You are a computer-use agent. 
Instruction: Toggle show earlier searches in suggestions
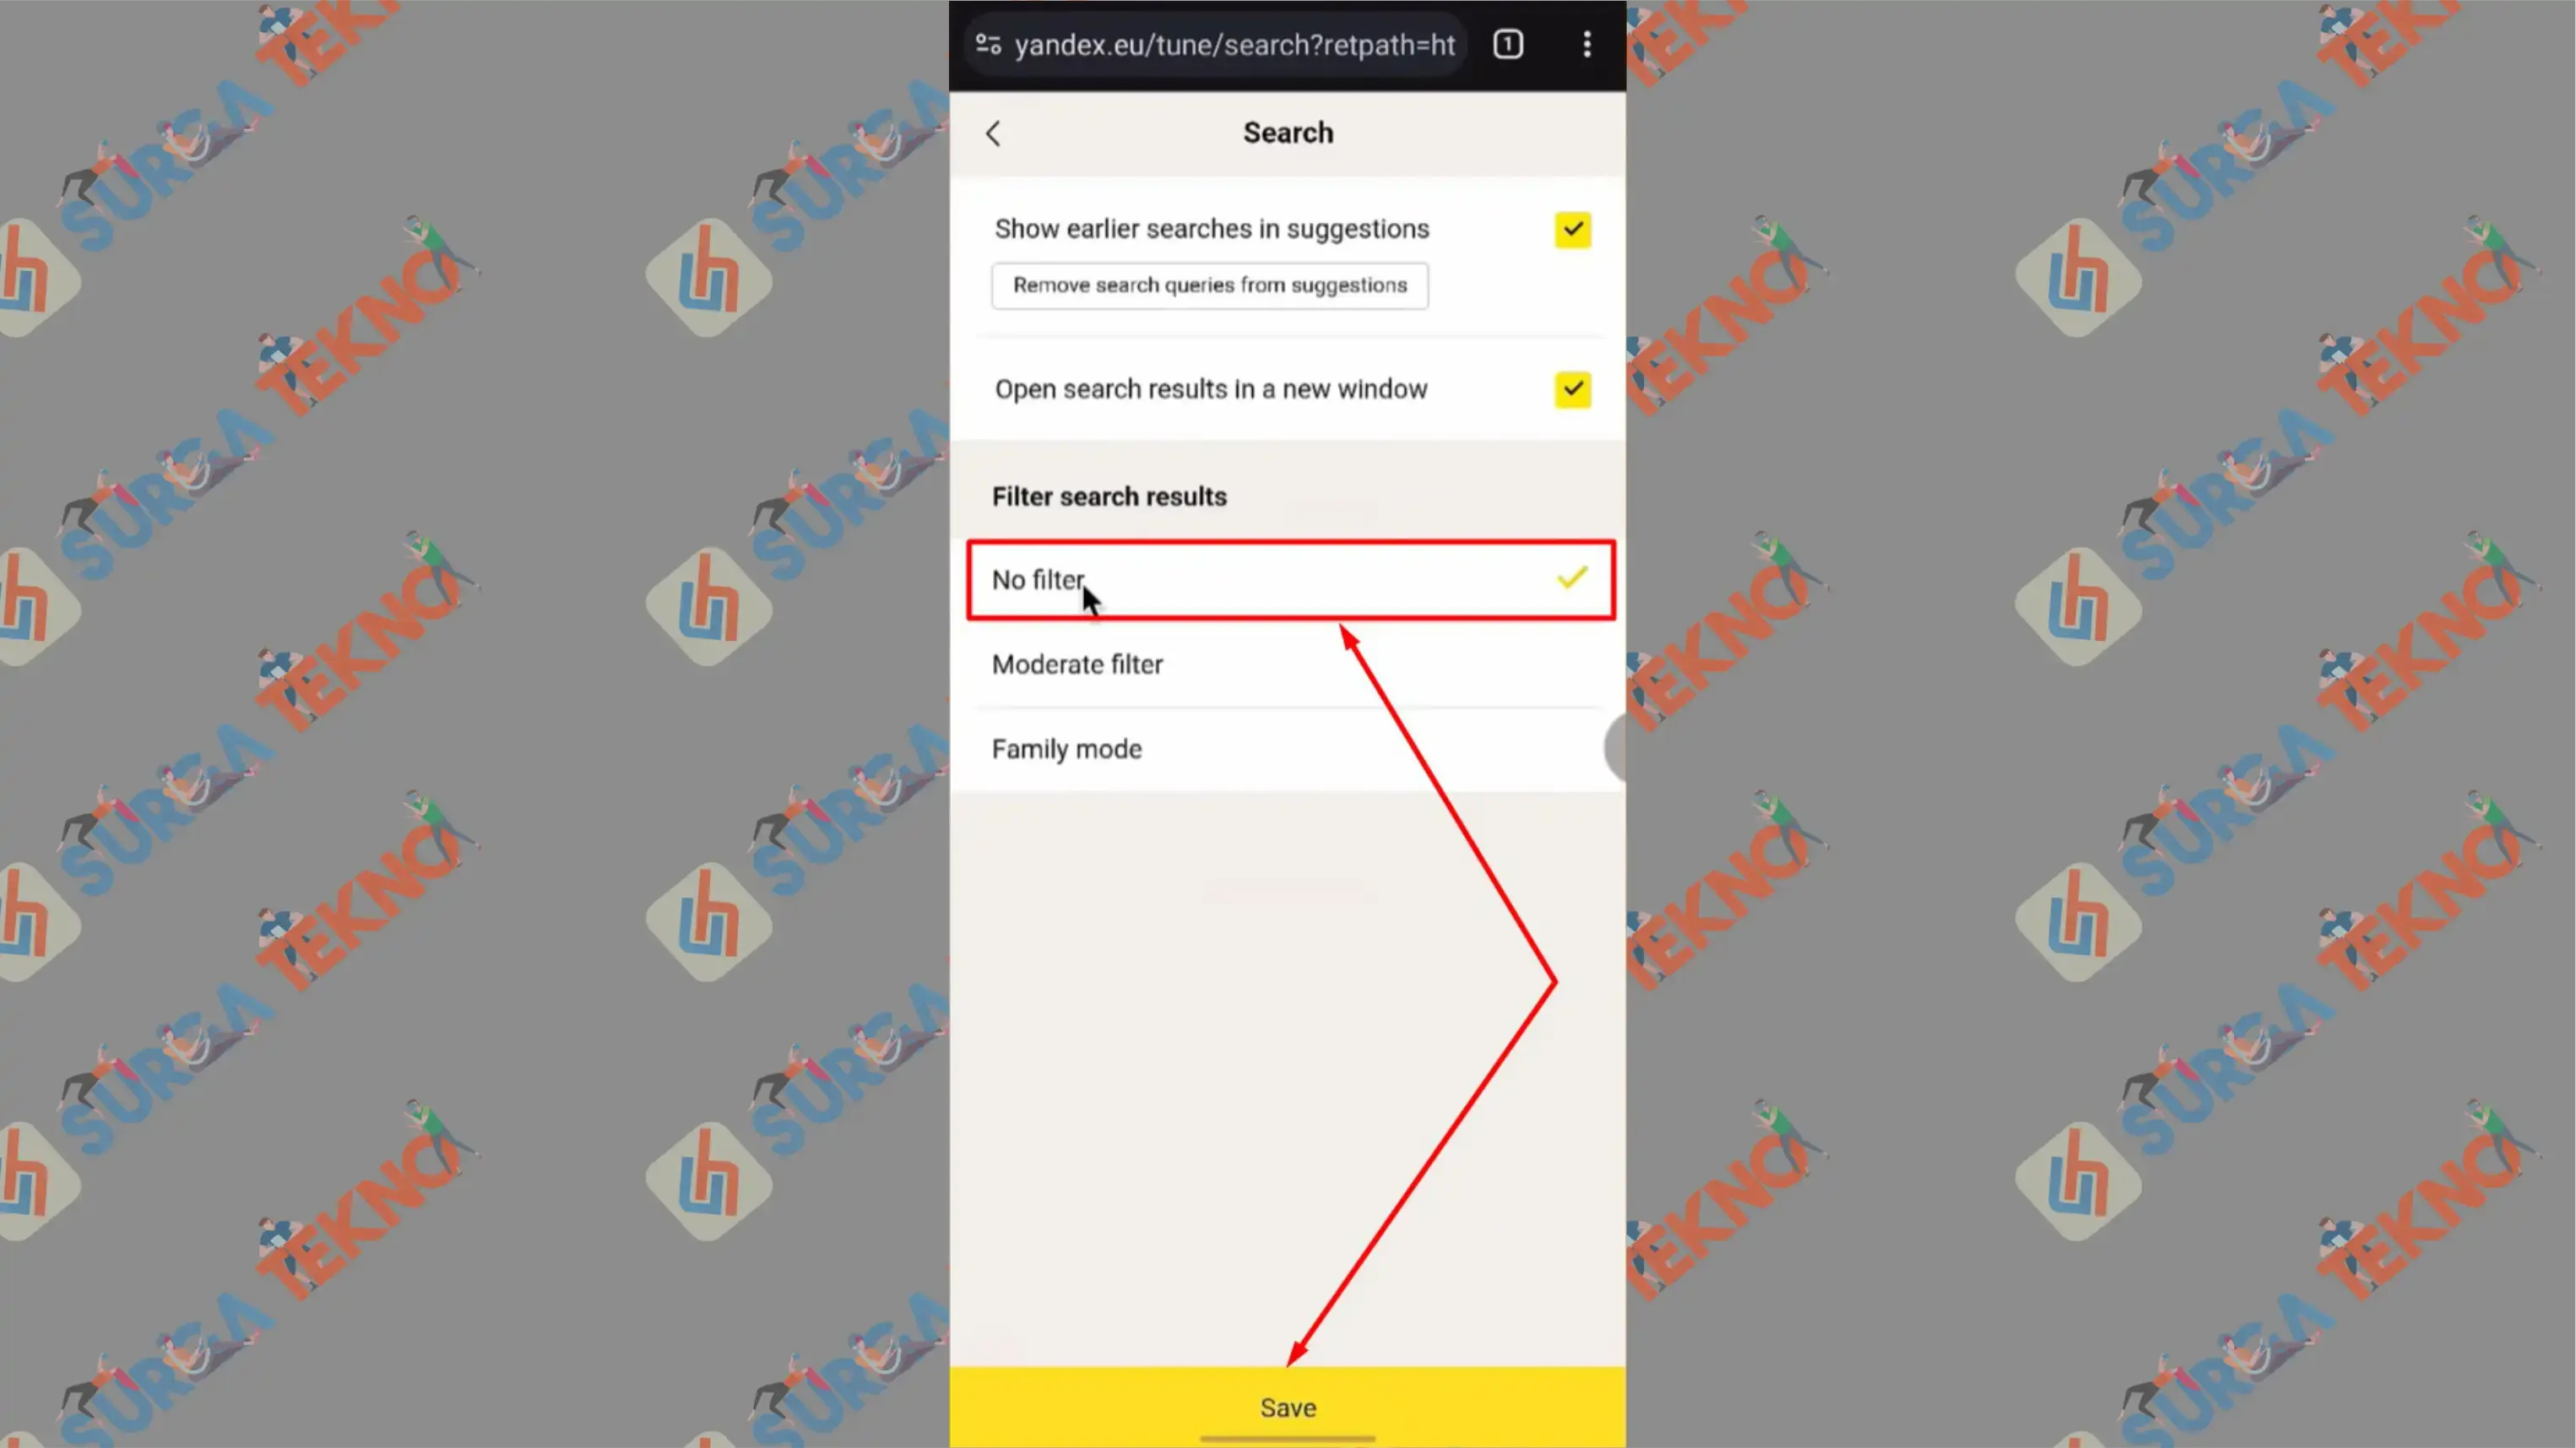pyautogui.click(x=1571, y=228)
